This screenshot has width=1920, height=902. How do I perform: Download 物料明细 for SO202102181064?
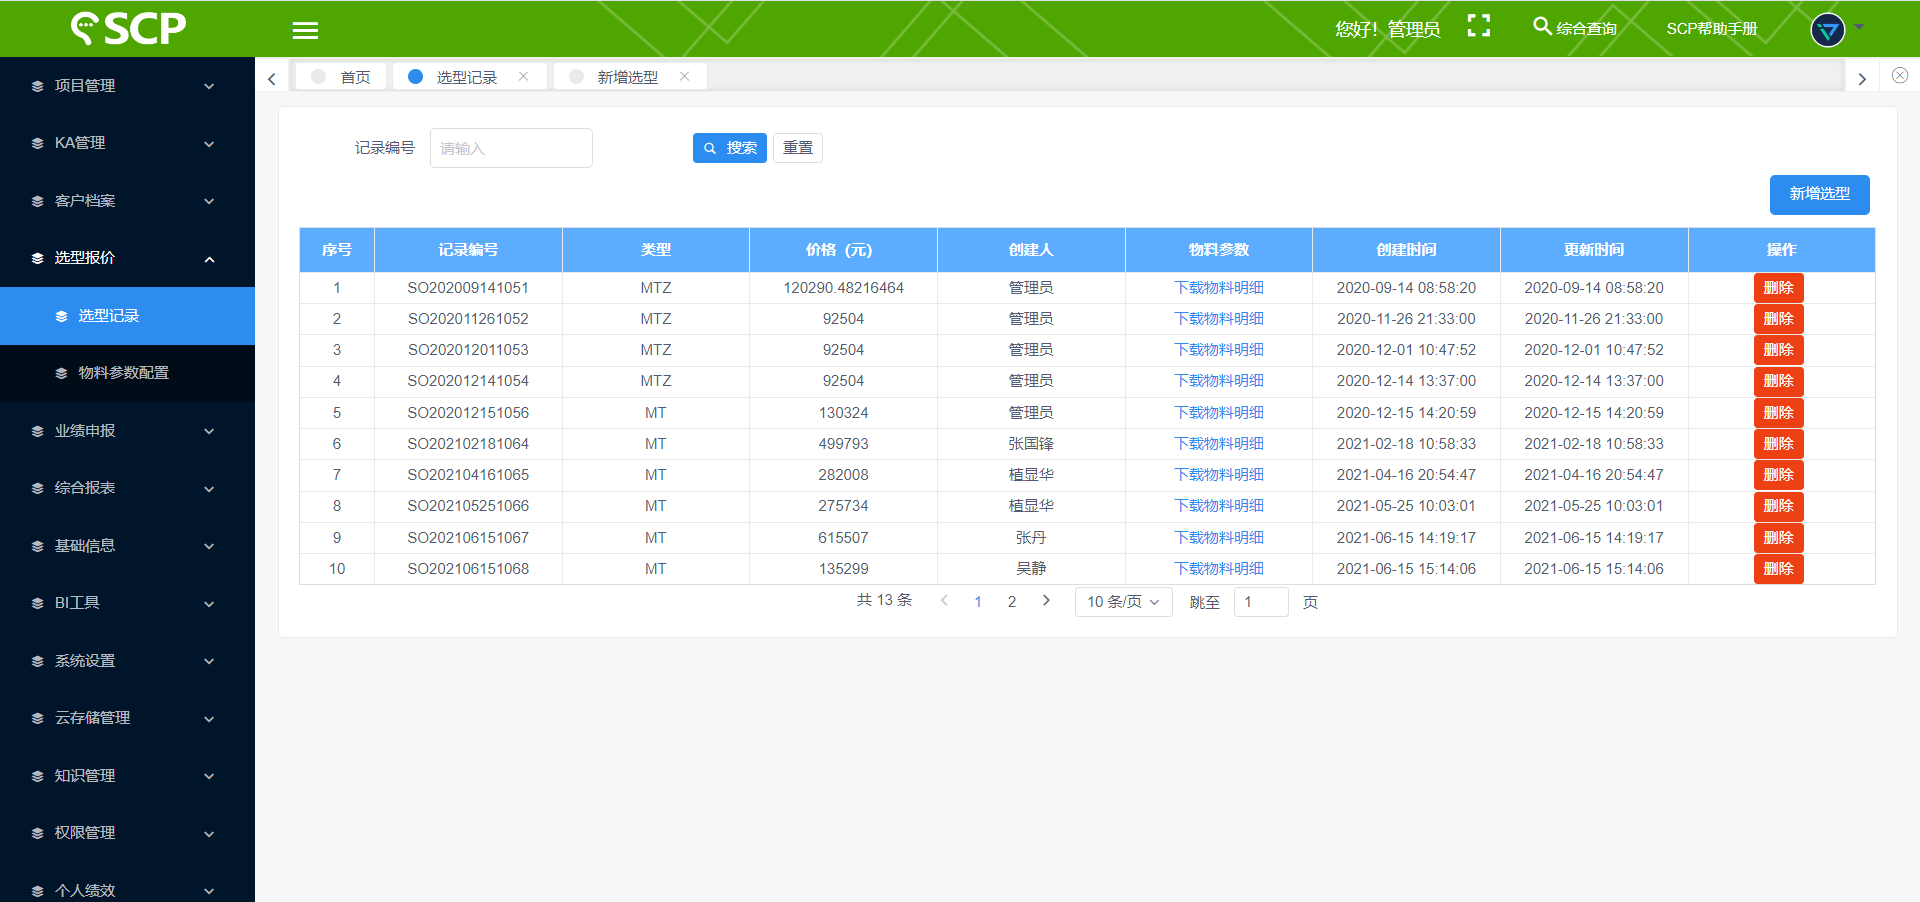click(1219, 444)
